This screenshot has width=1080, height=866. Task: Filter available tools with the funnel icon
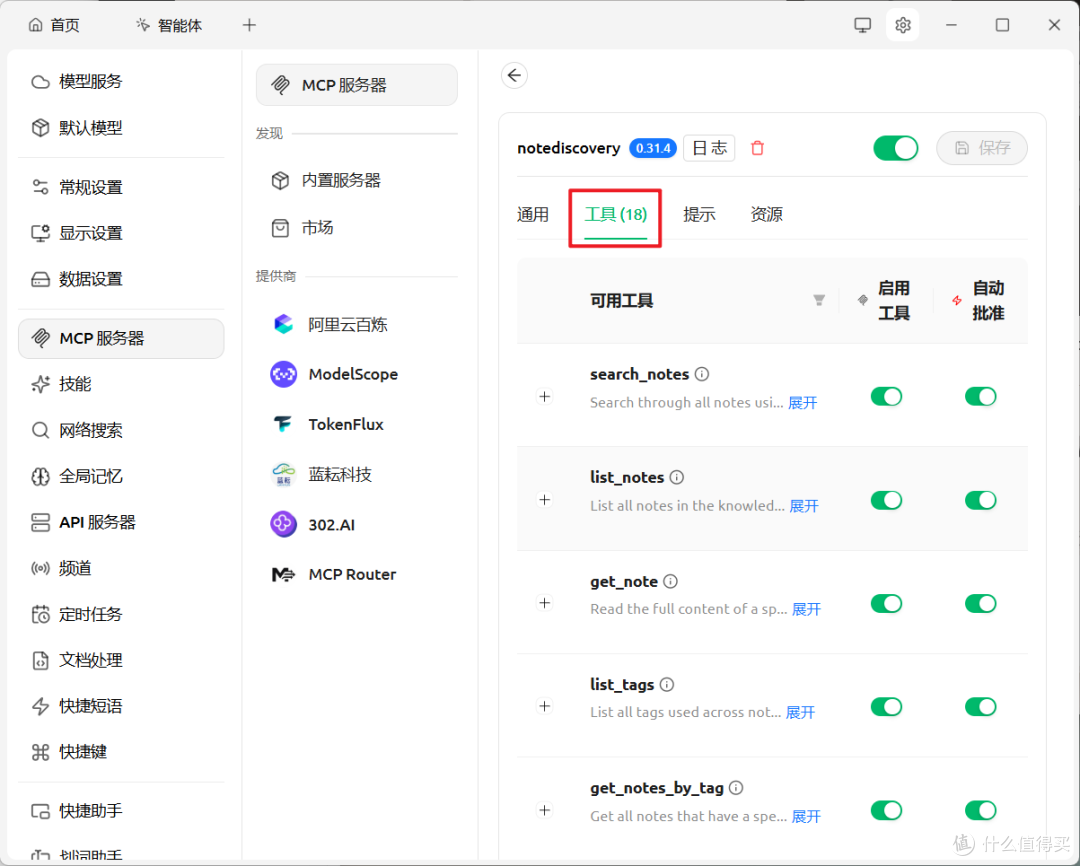point(819,300)
